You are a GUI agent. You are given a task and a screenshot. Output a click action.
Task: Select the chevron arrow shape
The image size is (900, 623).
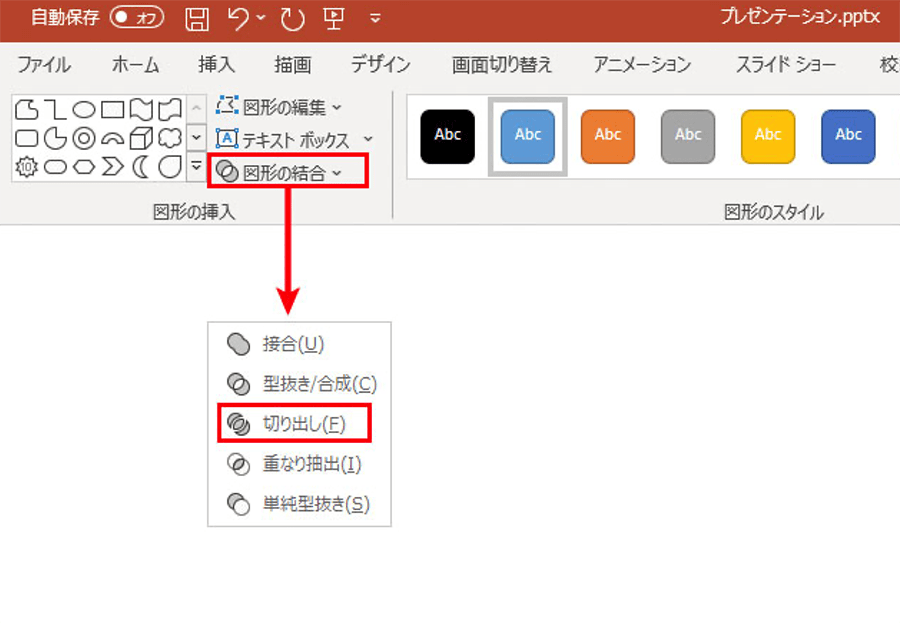point(112,167)
